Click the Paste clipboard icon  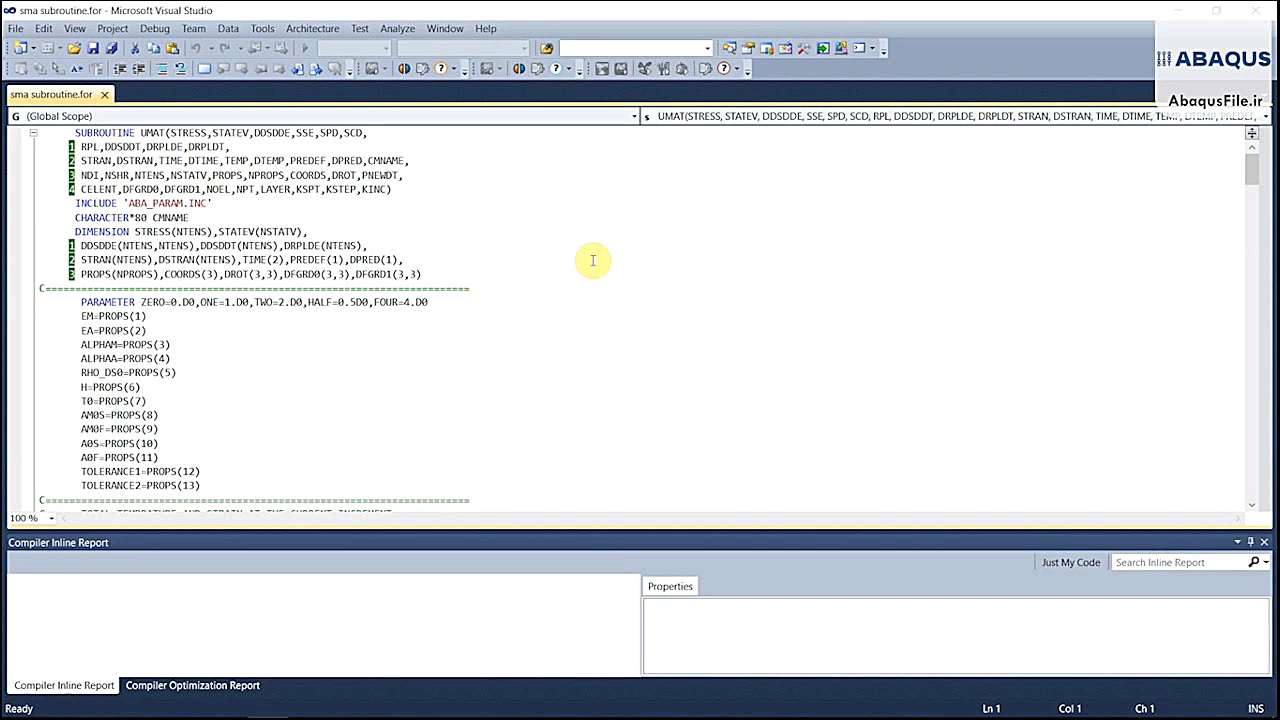pyautogui.click(x=172, y=48)
